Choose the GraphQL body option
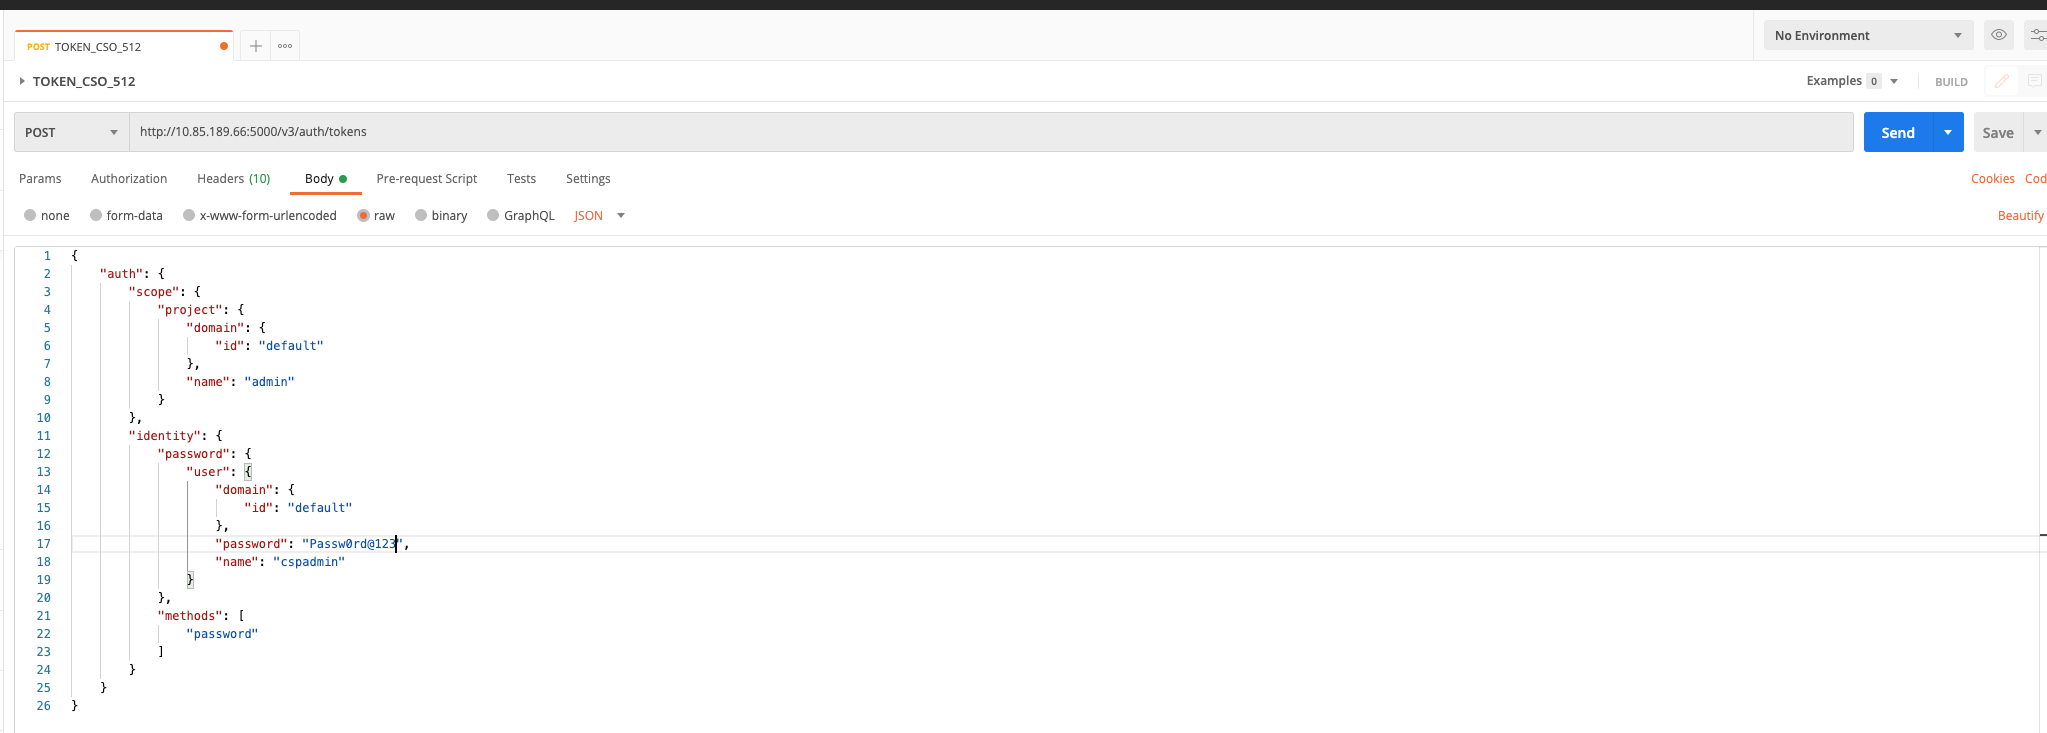This screenshot has width=2047, height=733. (492, 215)
